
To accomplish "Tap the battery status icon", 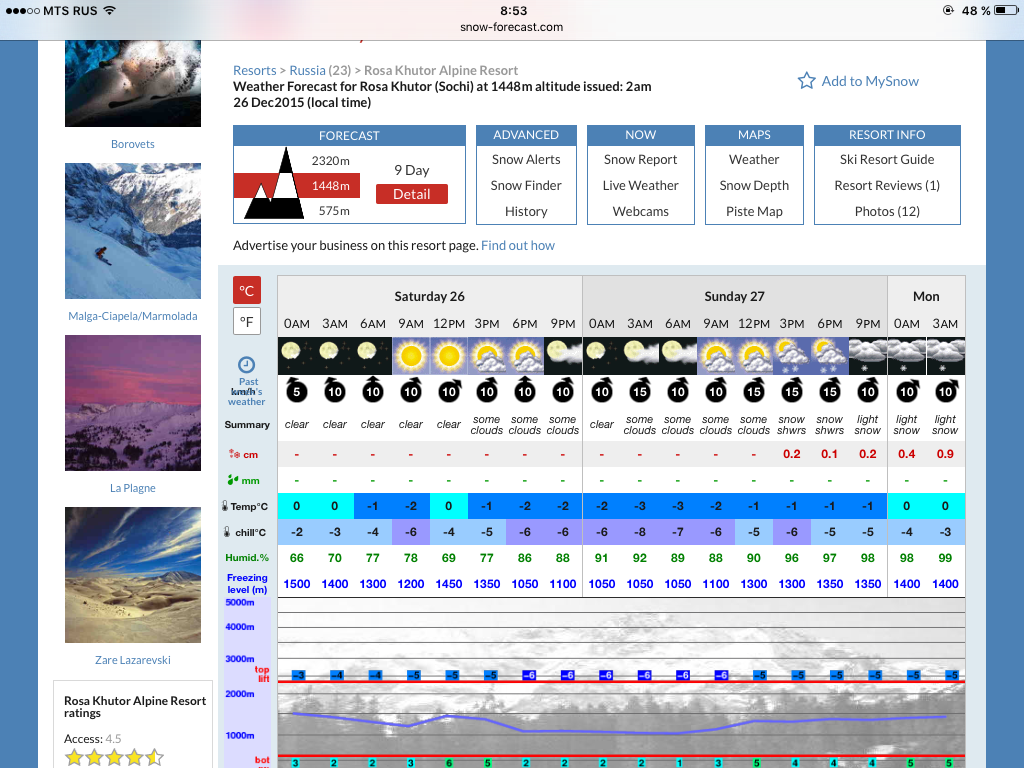I will (x=1006, y=10).
